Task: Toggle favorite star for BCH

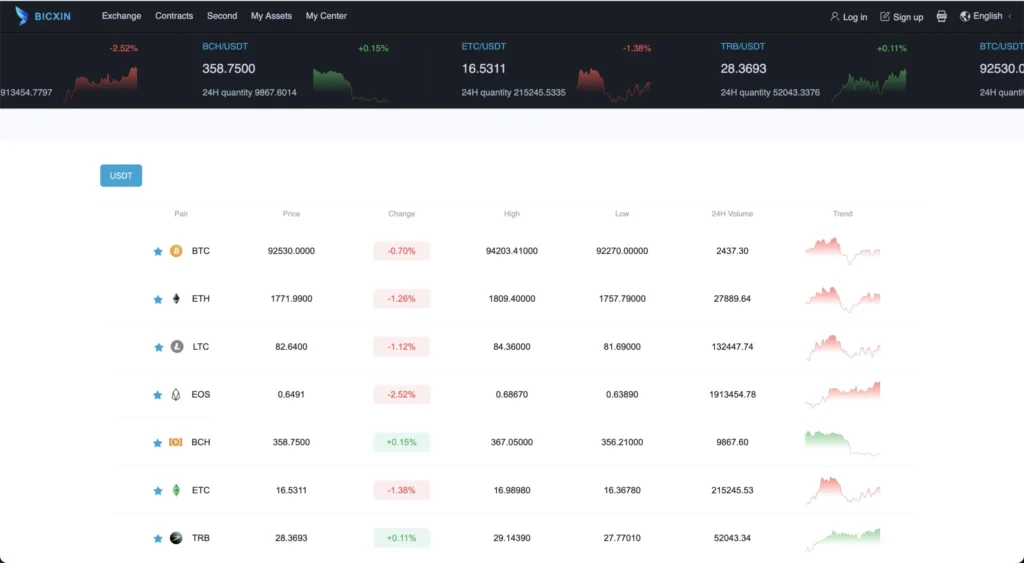Action: [x=157, y=443]
